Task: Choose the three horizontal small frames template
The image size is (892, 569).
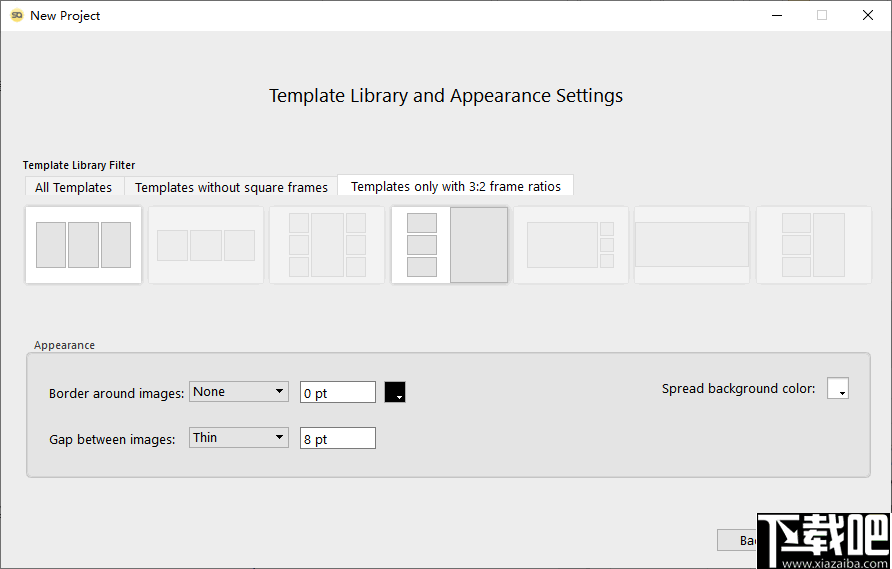Action: pyautogui.click(x=206, y=245)
